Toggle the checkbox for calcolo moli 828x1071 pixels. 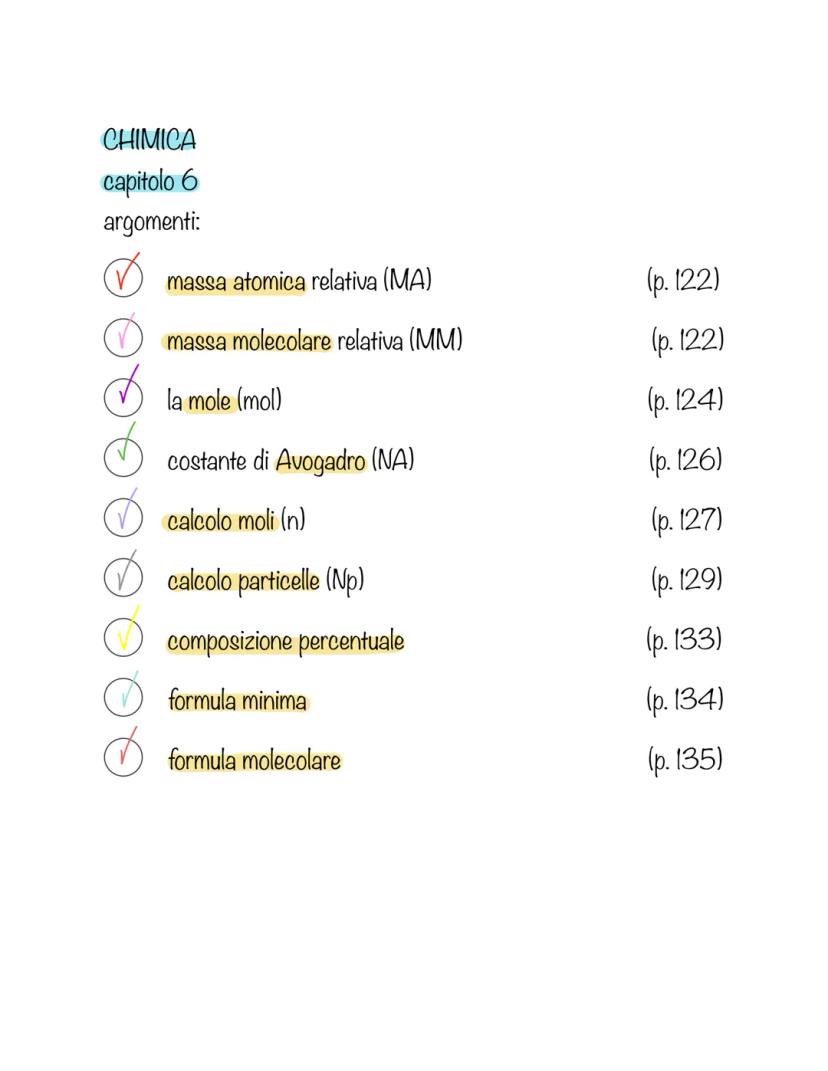(122, 516)
